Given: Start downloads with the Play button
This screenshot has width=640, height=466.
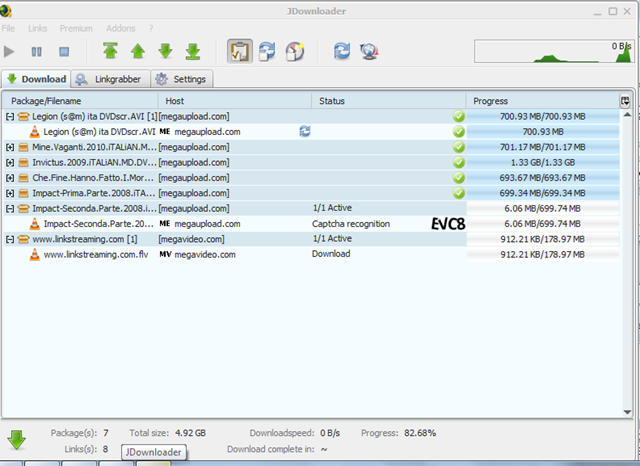Looking at the screenshot, I should pyautogui.click(x=9, y=52).
